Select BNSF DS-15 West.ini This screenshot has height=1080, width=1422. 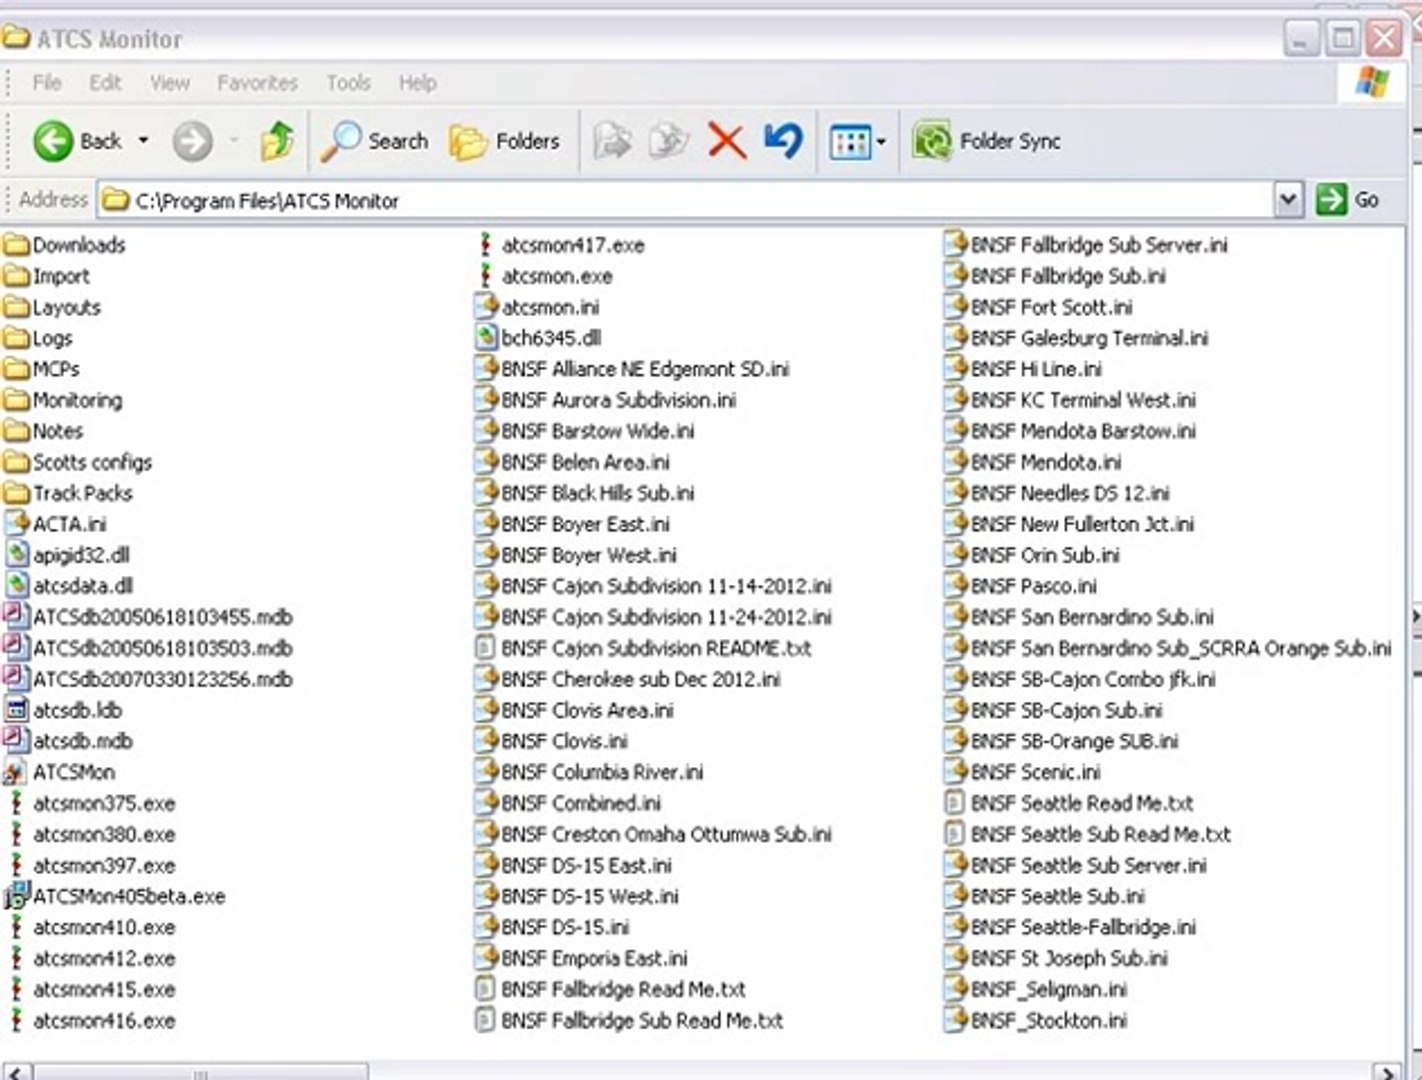[x=577, y=896]
